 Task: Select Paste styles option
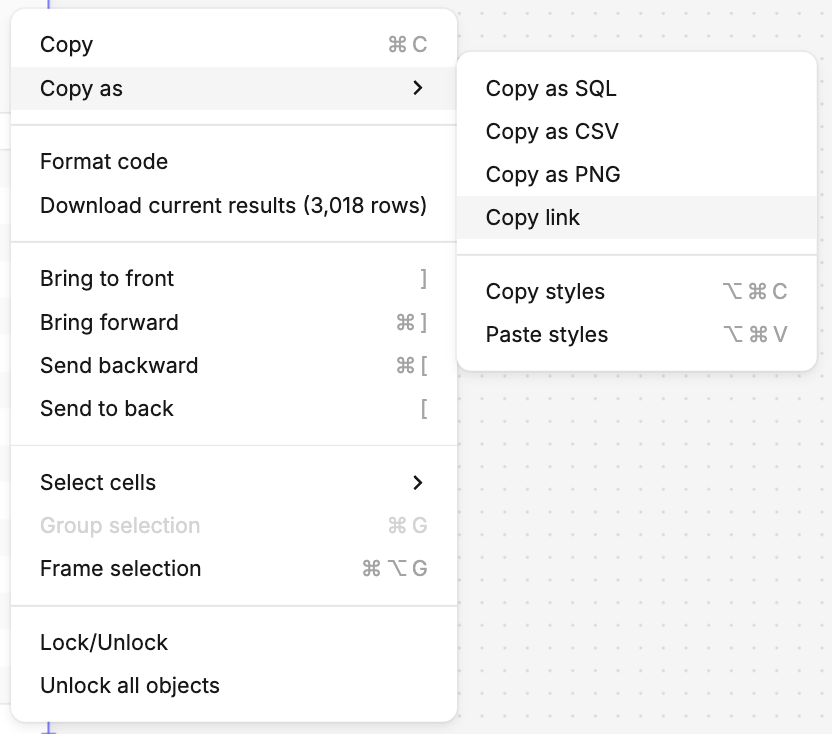point(547,335)
